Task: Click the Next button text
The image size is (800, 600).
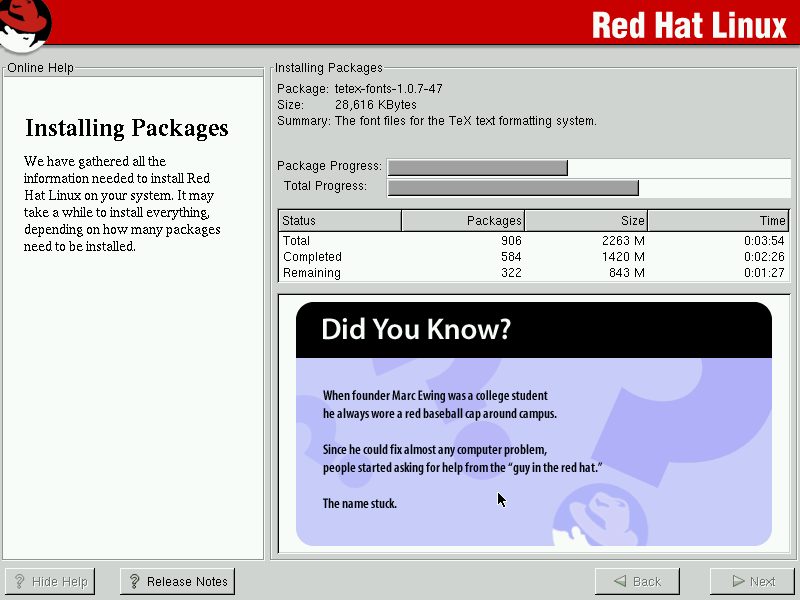Action: [x=763, y=582]
